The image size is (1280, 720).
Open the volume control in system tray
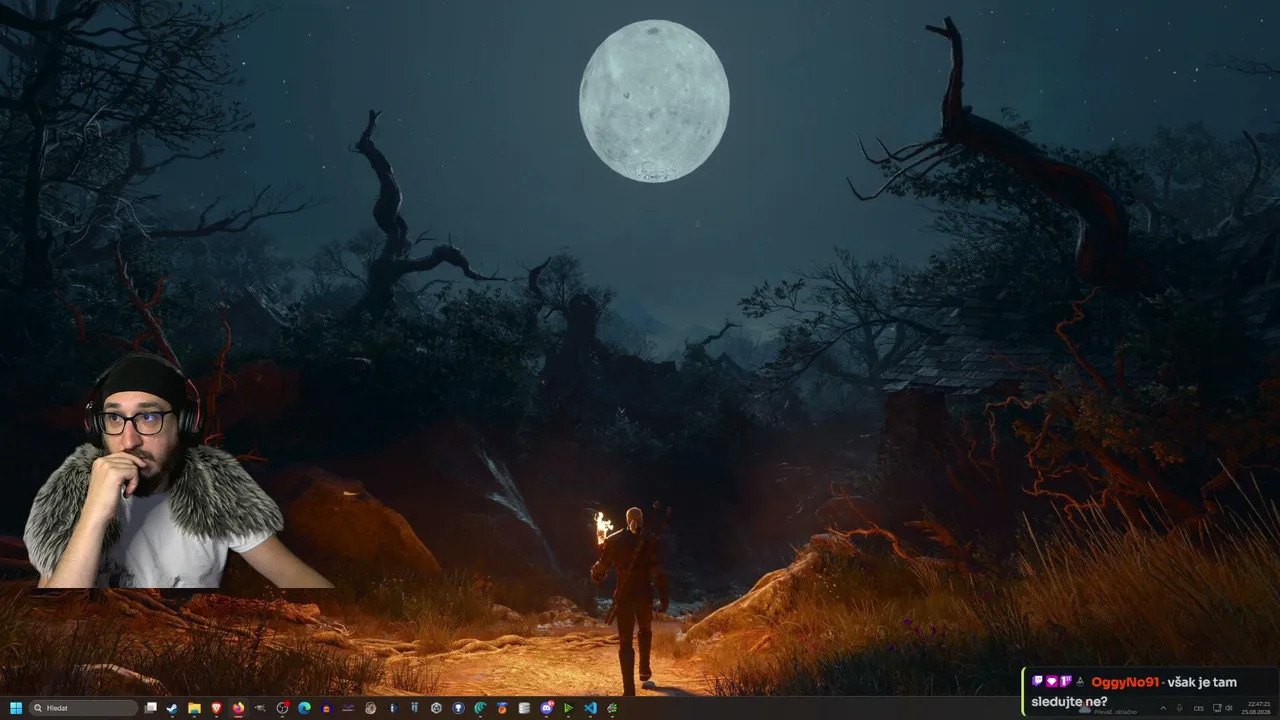click(x=1231, y=708)
